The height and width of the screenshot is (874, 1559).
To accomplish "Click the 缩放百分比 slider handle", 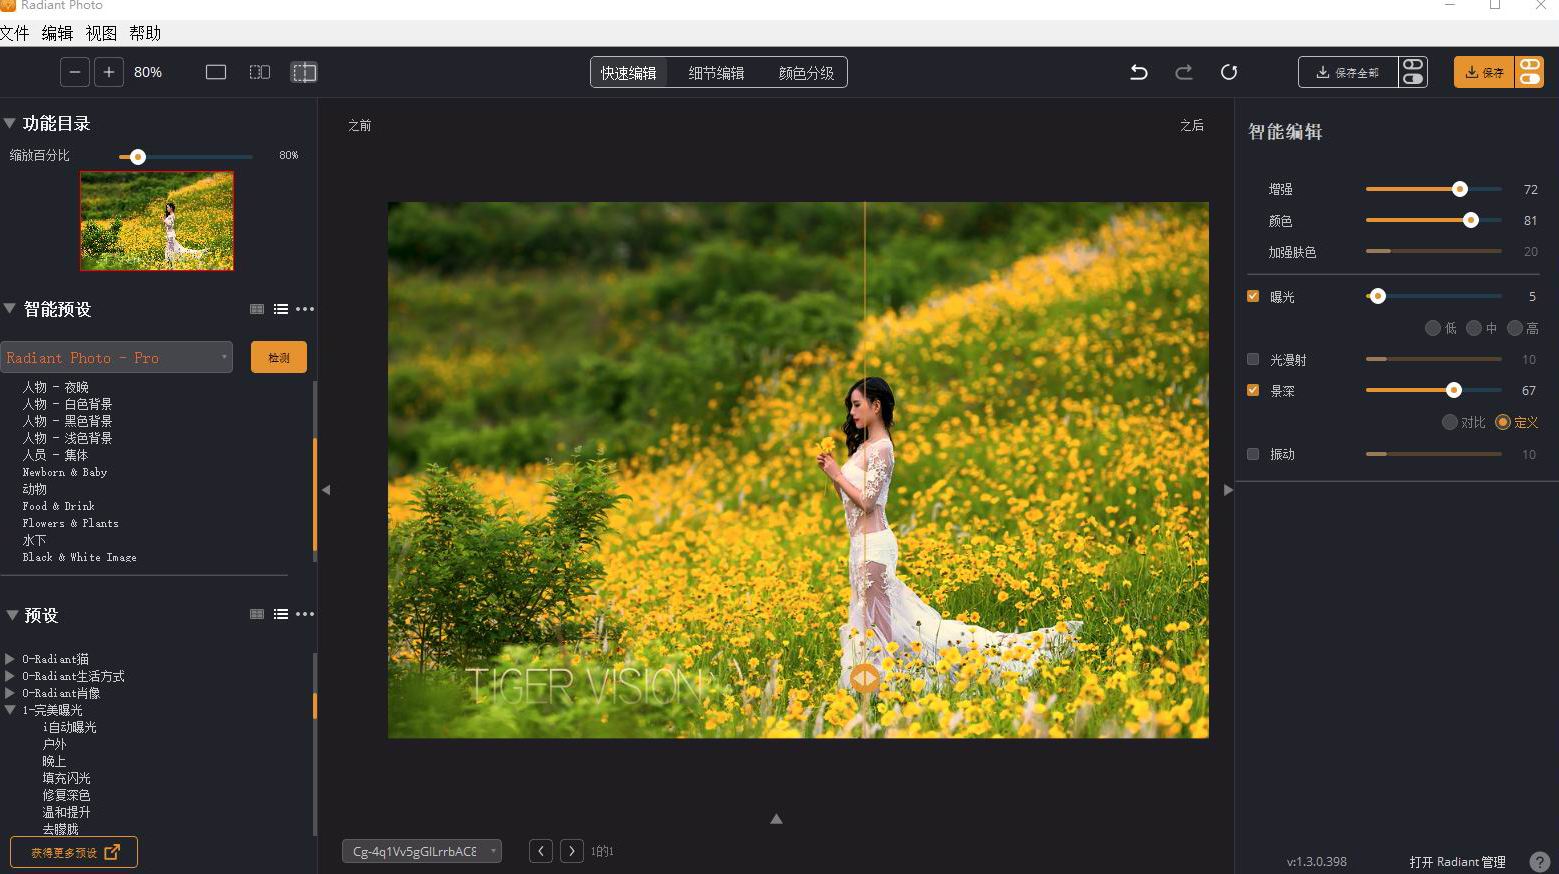I will [138, 156].
